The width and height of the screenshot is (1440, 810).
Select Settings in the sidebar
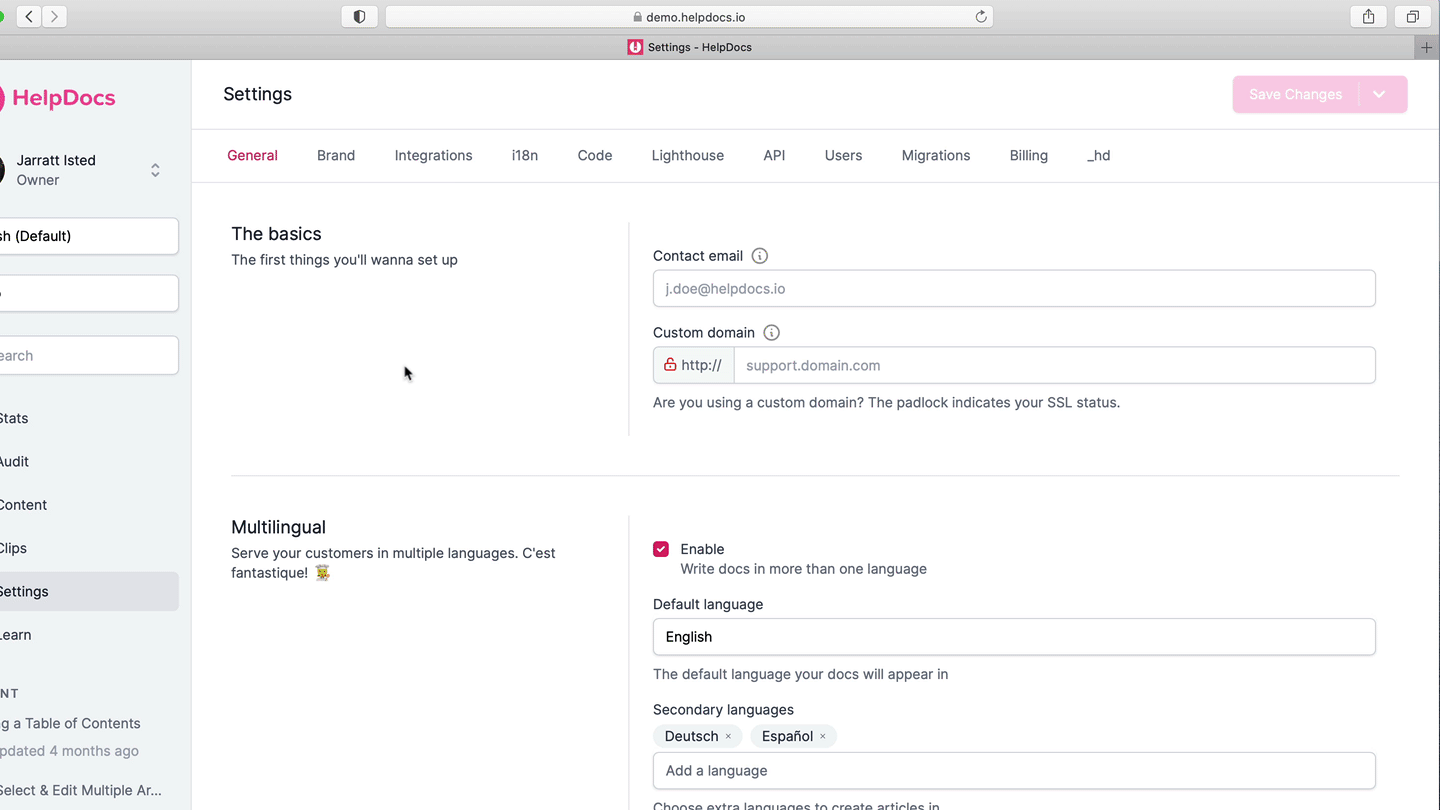click(x=88, y=591)
